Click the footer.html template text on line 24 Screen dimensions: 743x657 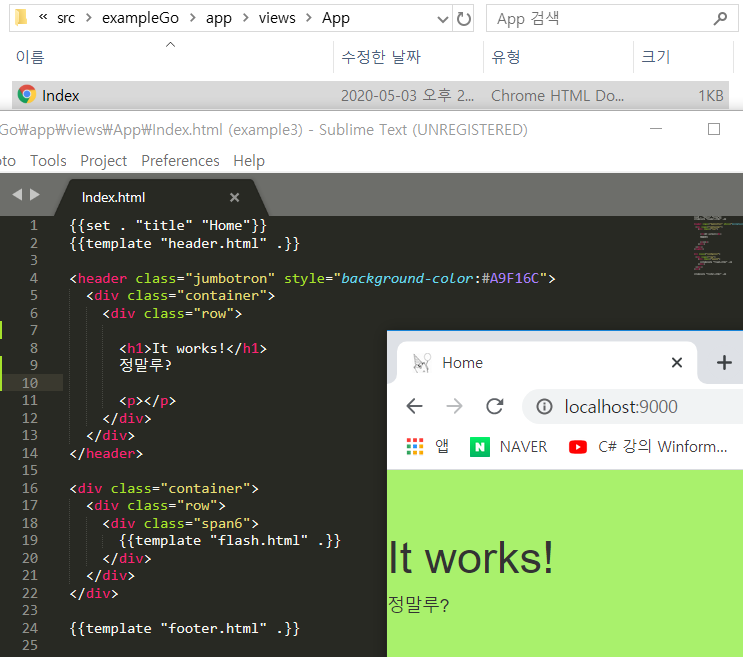tap(213, 629)
